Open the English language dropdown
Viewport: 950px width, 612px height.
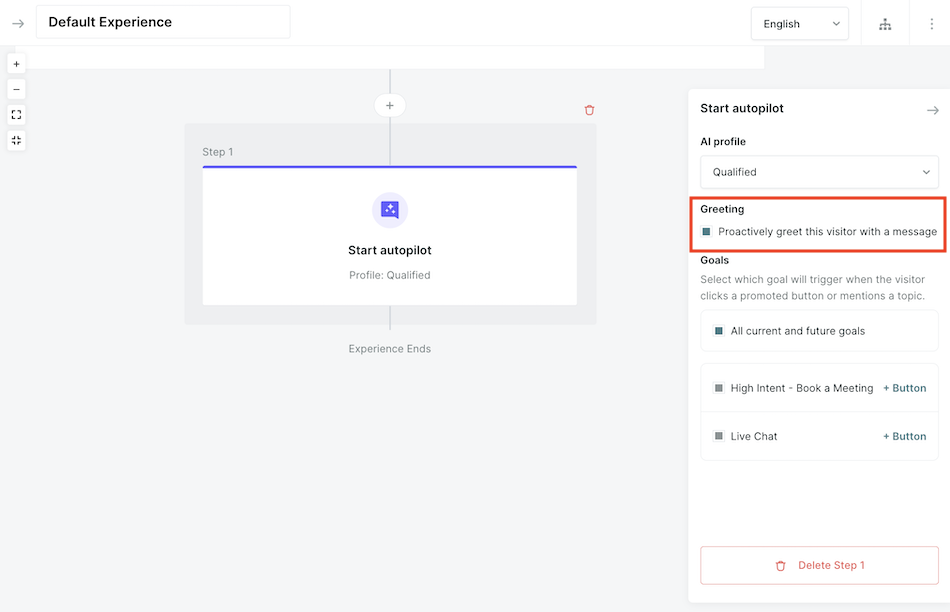[800, 24]
